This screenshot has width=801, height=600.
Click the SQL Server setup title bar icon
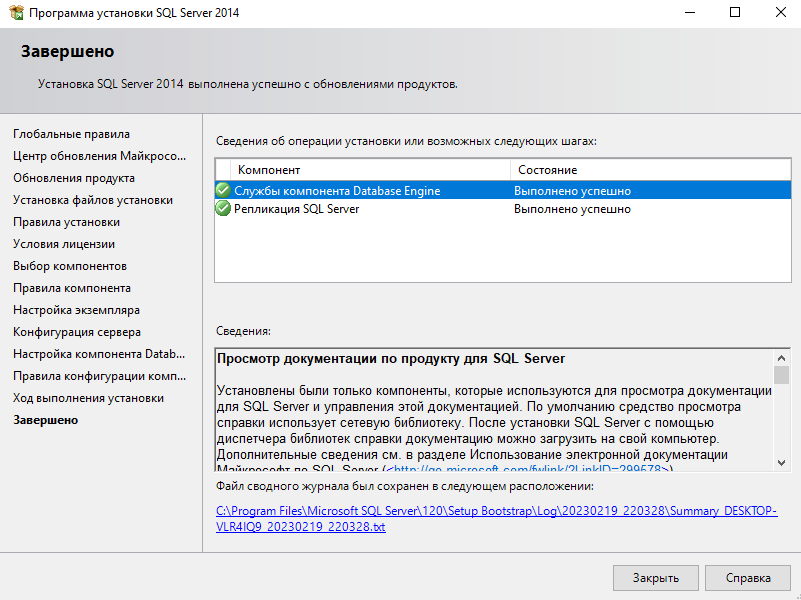(x=16, y=12)
